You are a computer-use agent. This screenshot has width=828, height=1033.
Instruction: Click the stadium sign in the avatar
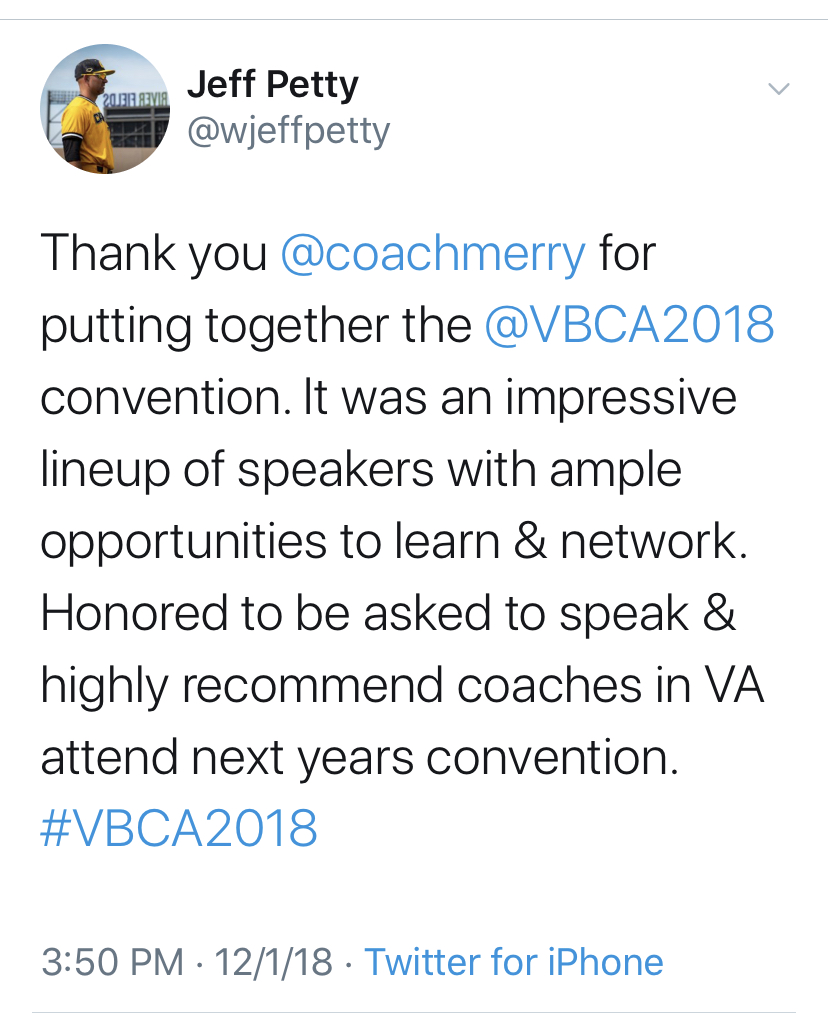(x=134, y=99)
